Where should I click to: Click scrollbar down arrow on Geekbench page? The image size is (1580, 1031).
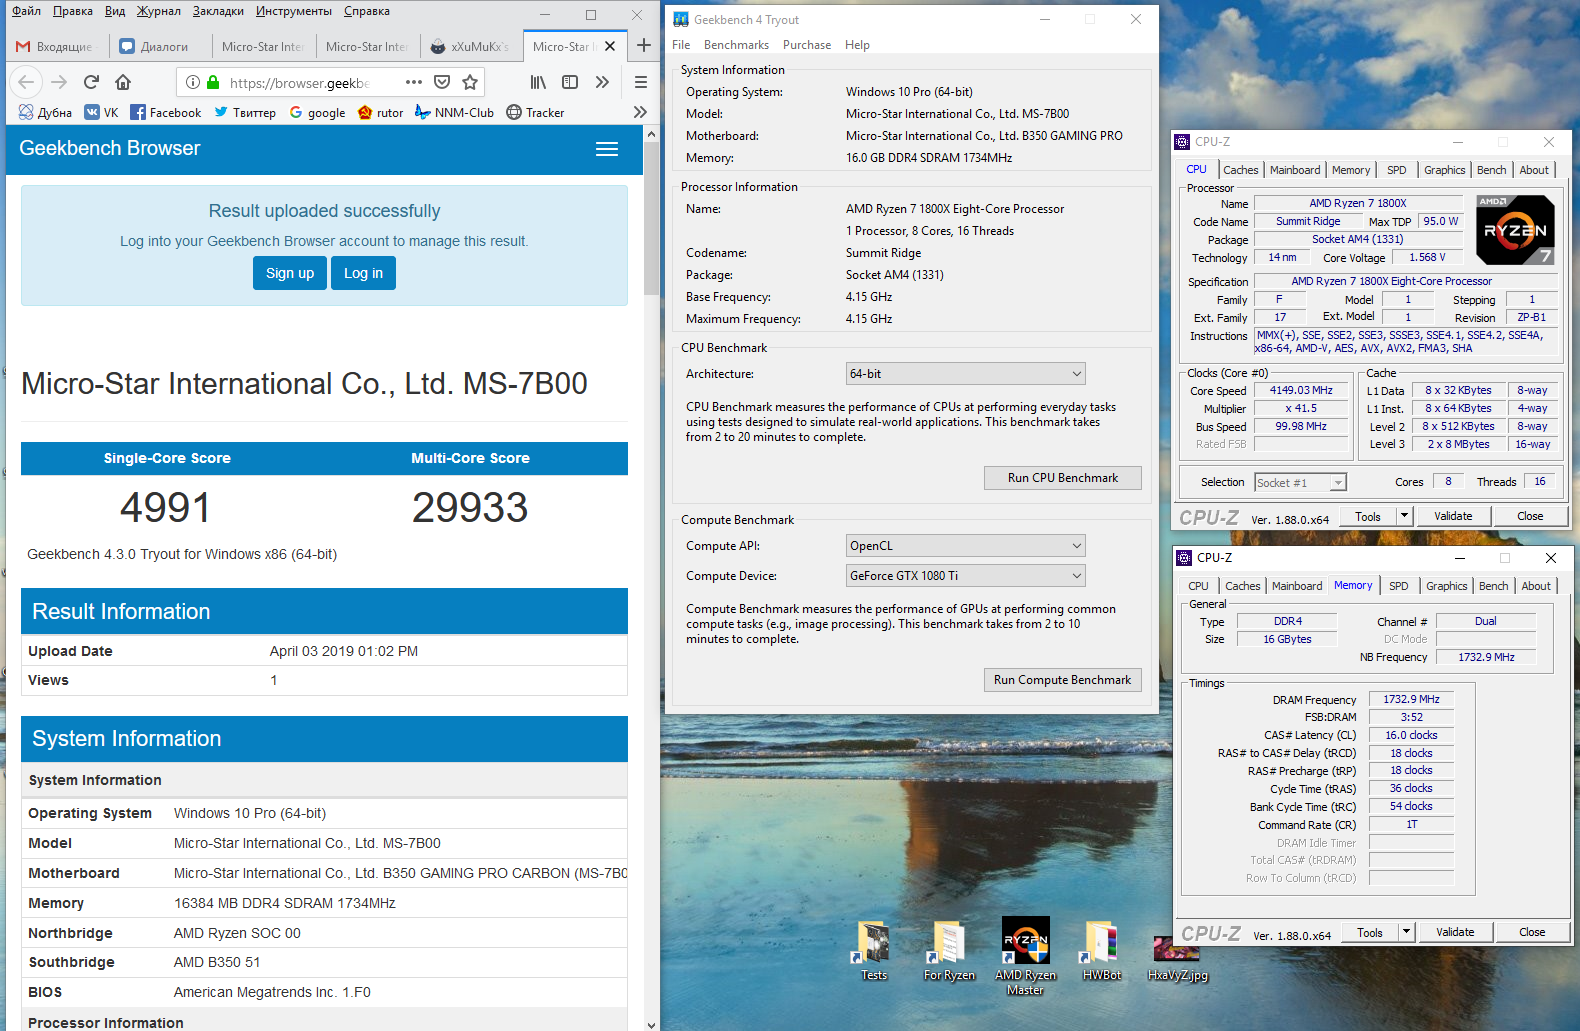651,1023
